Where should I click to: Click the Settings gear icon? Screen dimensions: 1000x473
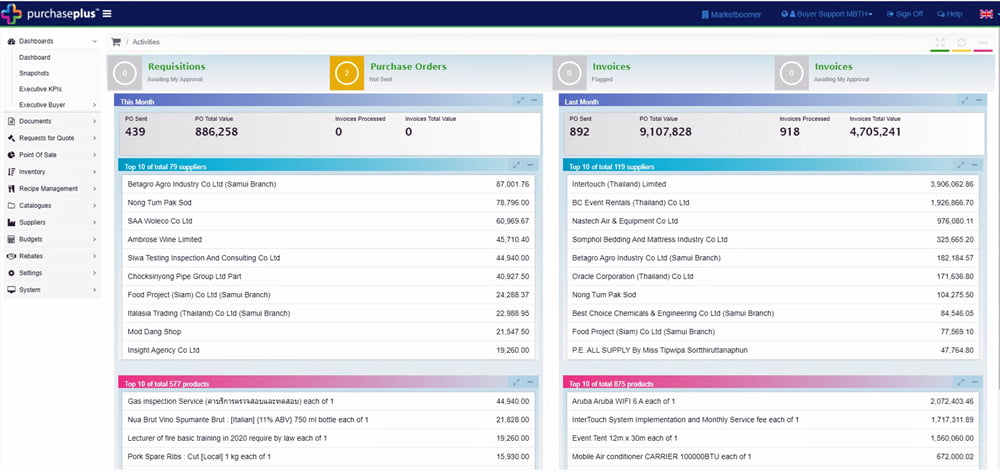[11, 273]
